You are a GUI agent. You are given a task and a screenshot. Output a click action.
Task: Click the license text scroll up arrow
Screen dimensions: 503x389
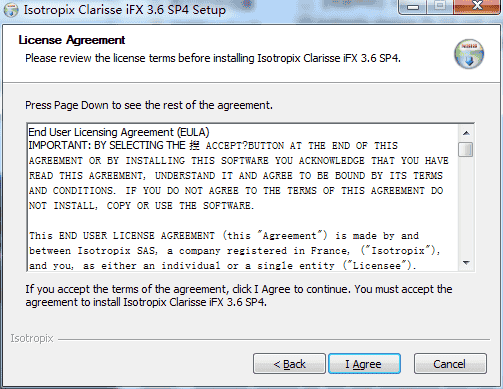click(x=466, y=133)
